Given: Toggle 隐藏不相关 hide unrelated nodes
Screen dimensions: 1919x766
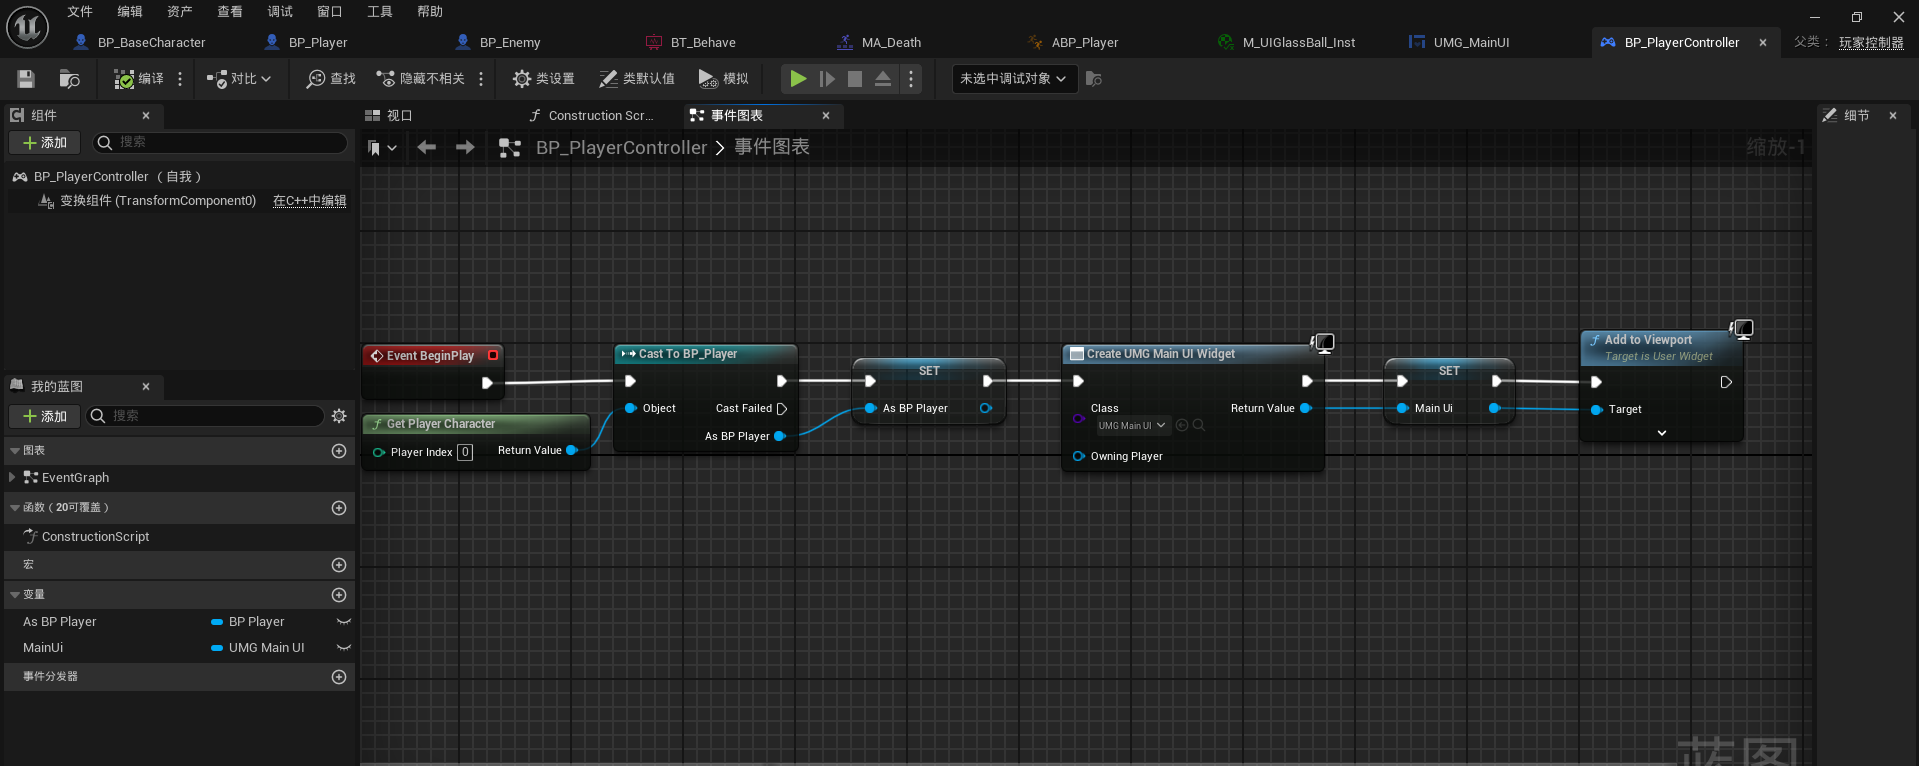Looking at the screenshot, I should 420,79.
